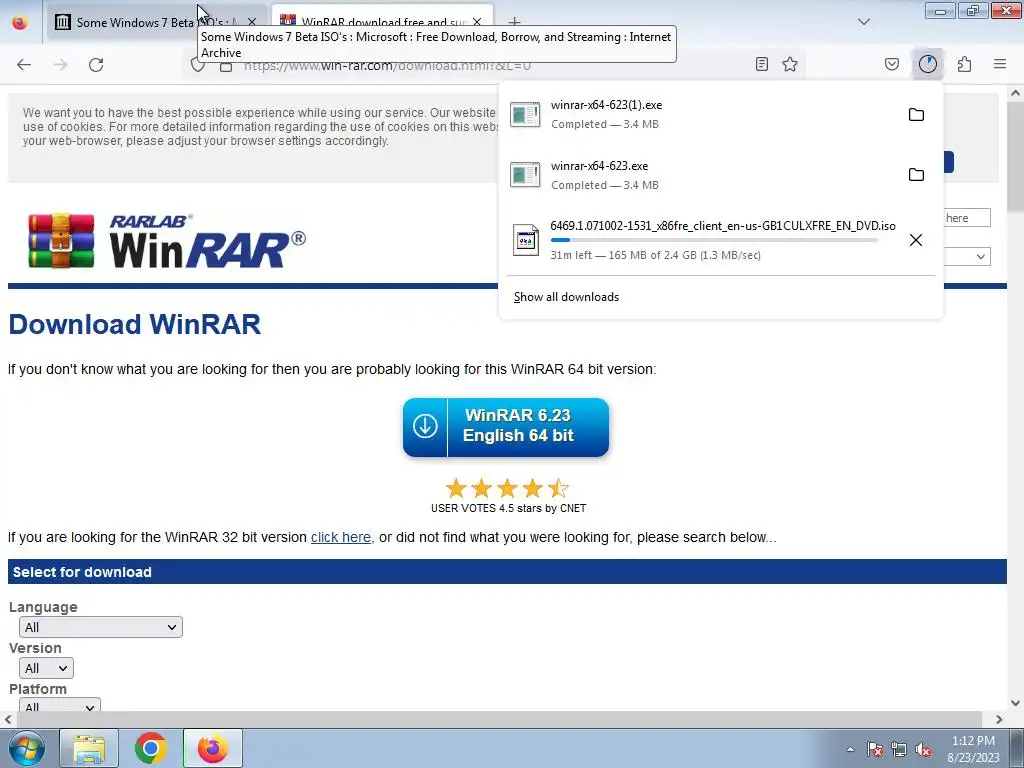Viewport: 1024px width, 768px height.
Task: Click the ISO download progress bar
Action: [x=714, y=240]
